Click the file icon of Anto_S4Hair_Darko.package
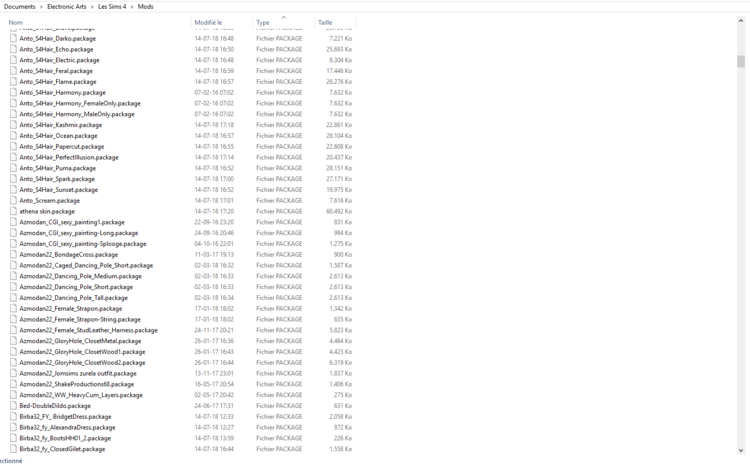The width and height of the screenshot is (750, 464). pyautogui.click(x=13, y=38)
